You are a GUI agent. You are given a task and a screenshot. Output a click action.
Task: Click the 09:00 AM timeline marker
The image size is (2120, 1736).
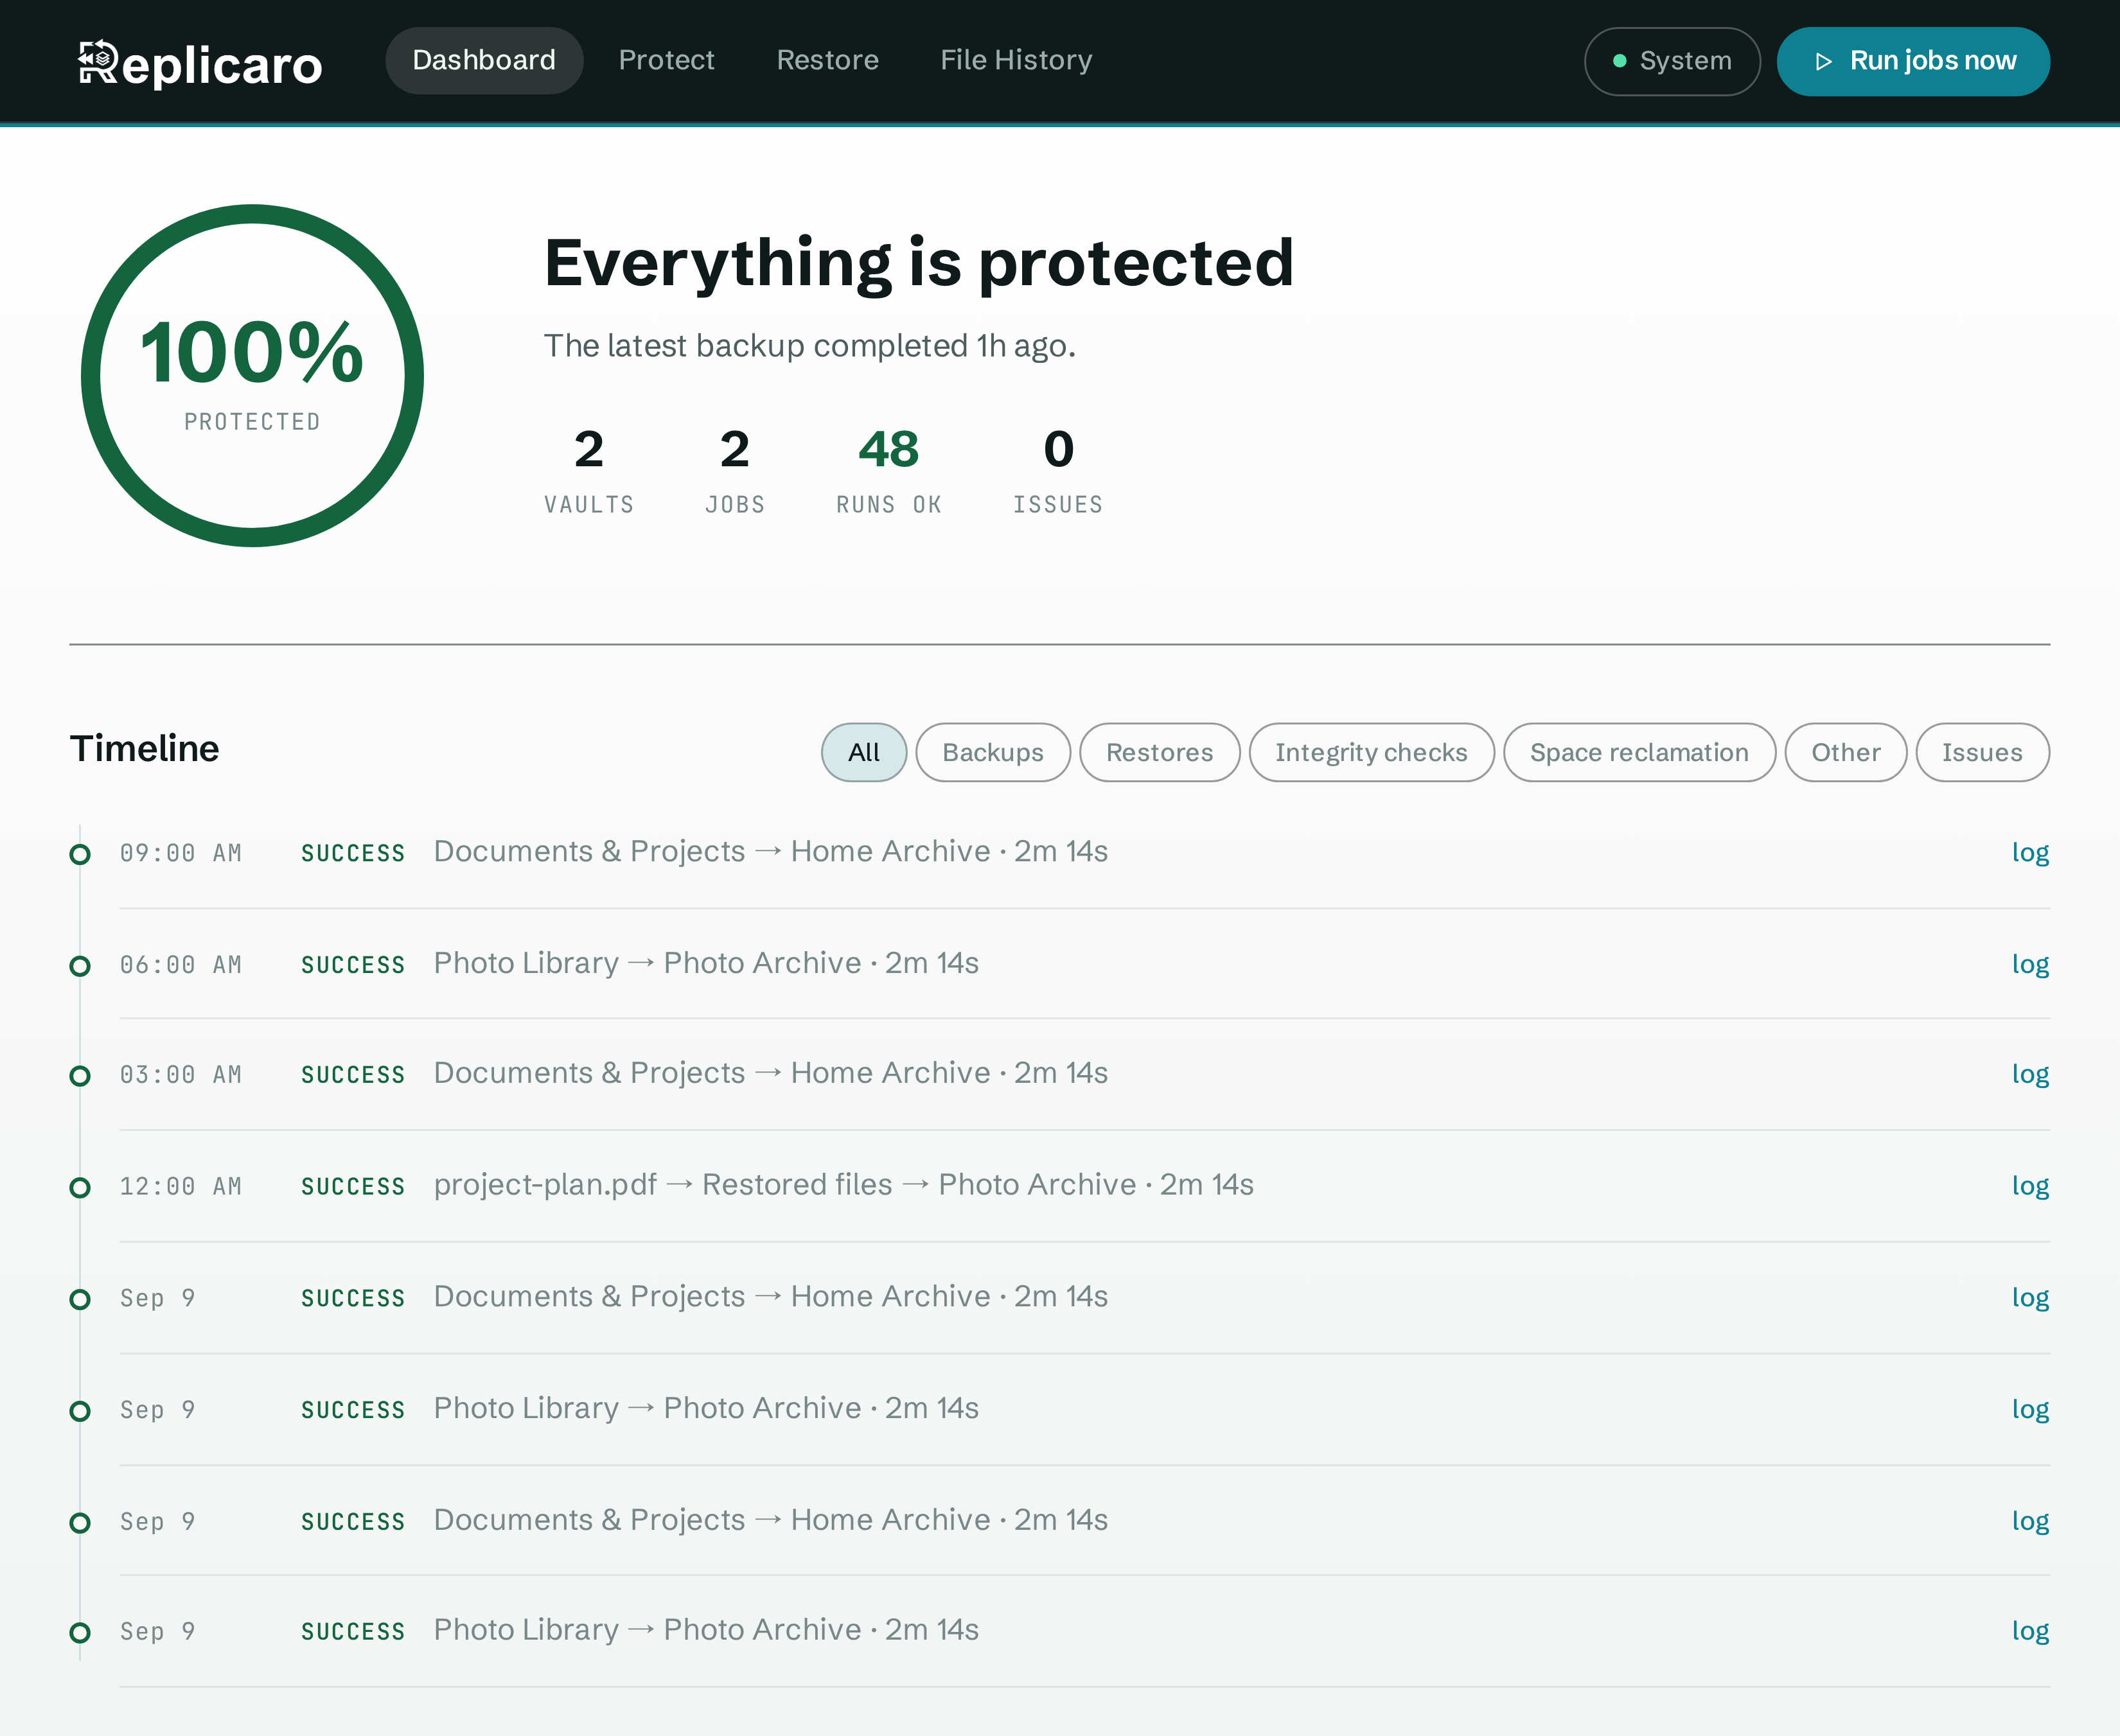pos(80,854)
